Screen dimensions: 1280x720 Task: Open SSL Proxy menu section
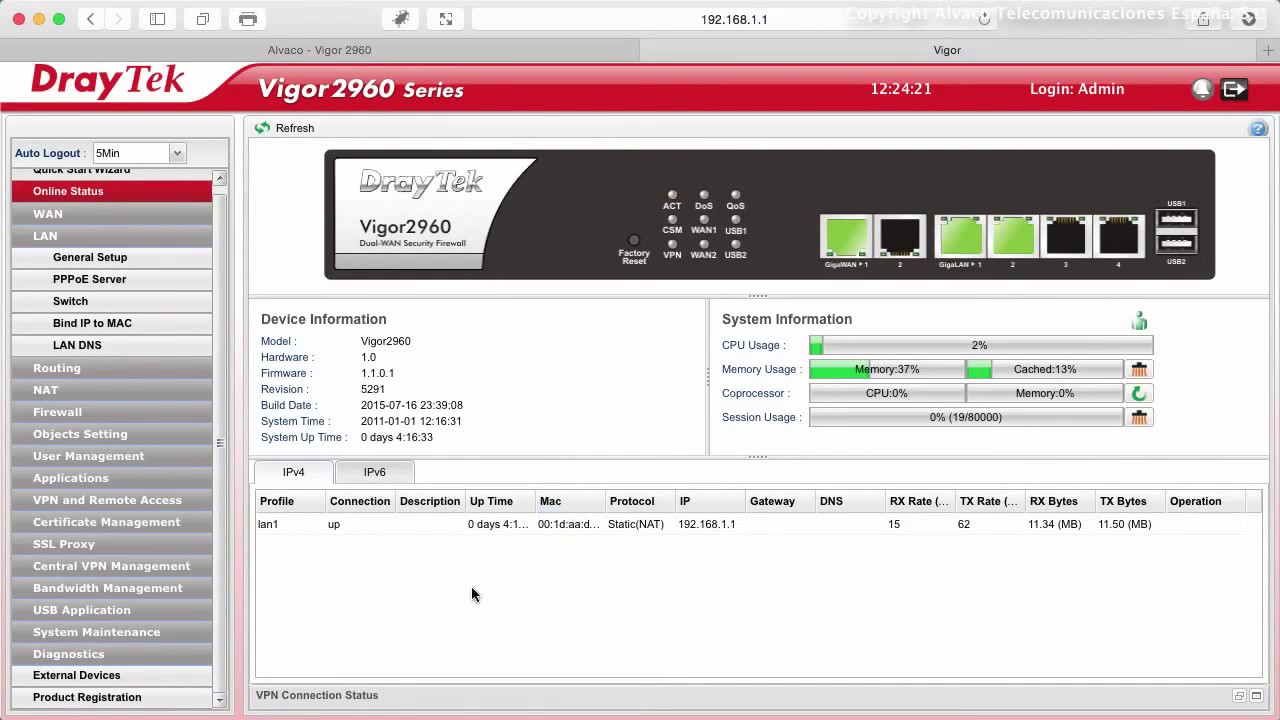(112, 544)
